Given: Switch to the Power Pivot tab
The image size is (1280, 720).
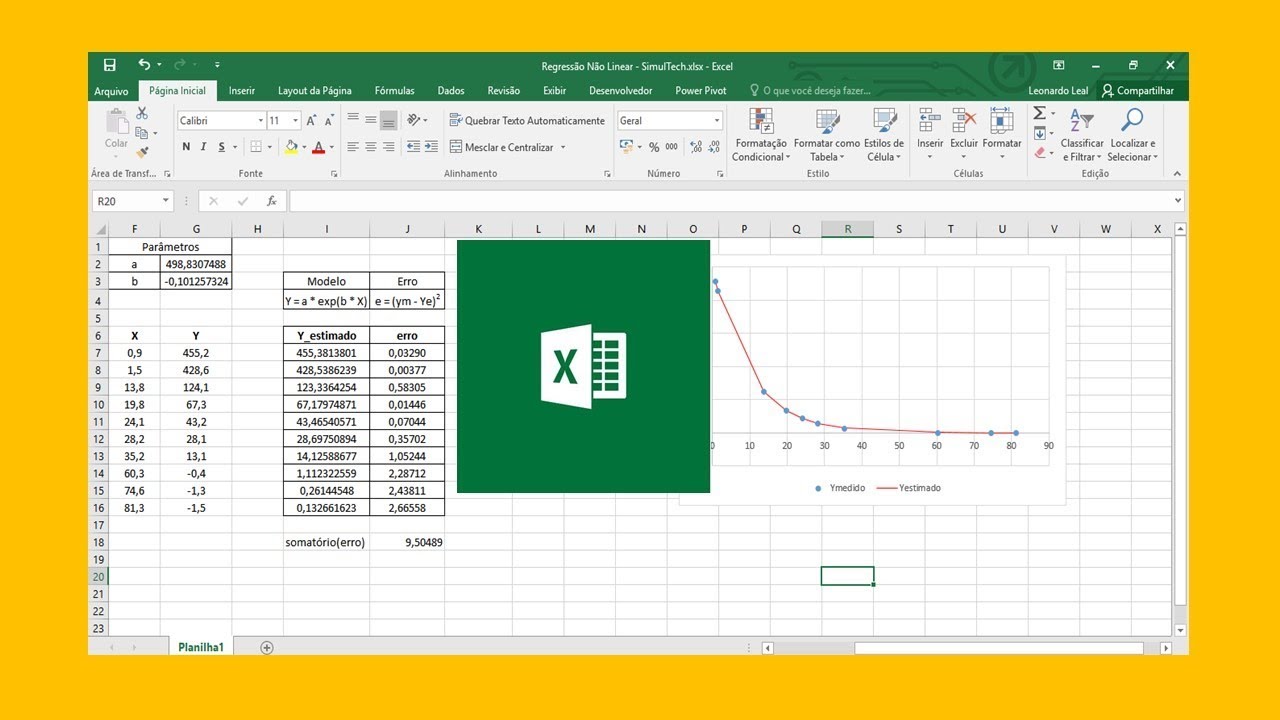Looking at the screenshot, I should [701, 91].
